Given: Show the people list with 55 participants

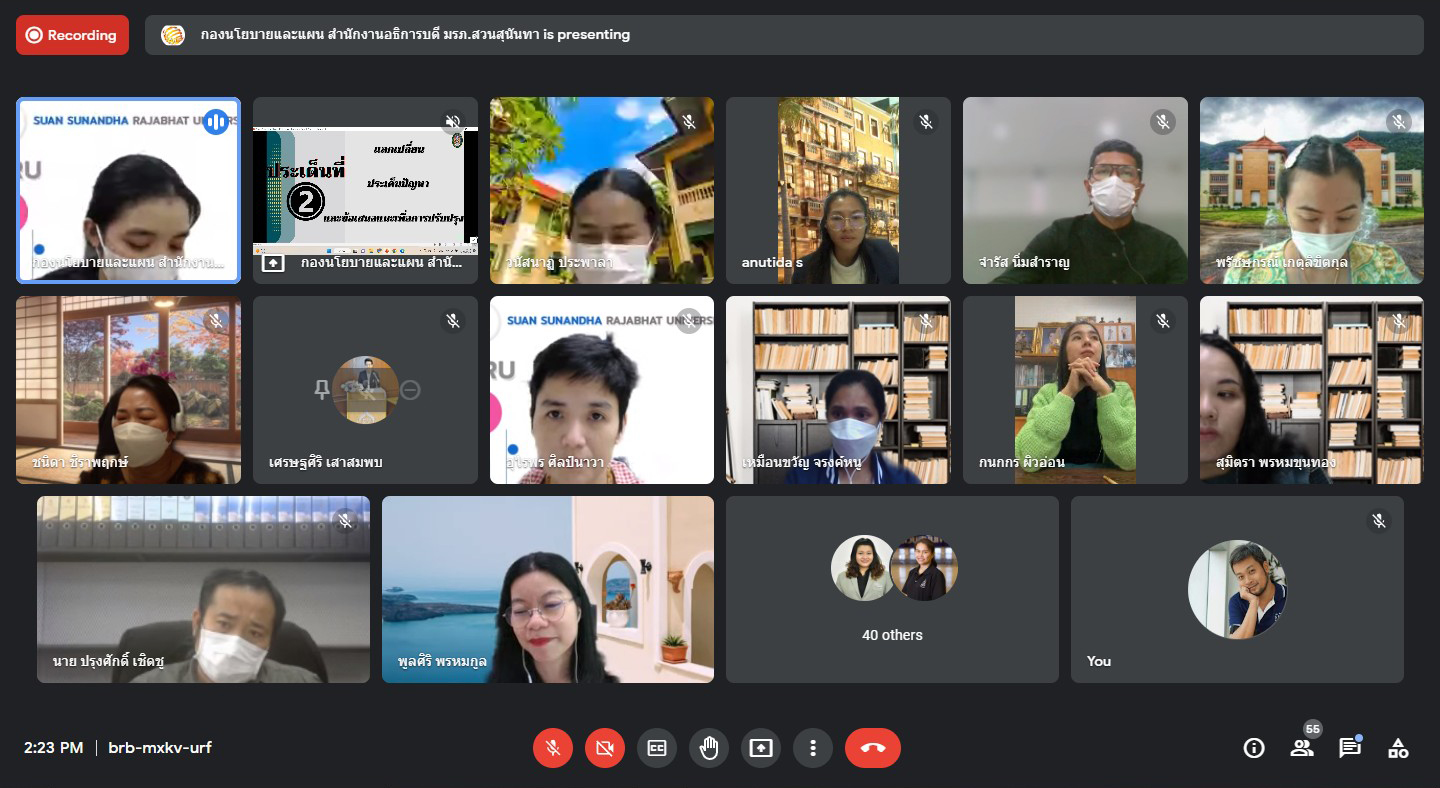Looking at the screenshot, I should pos(1302,748).
